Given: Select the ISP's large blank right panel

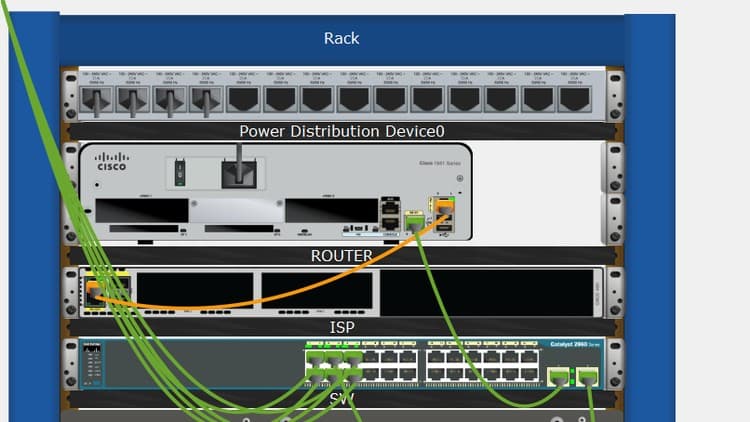Looking at the screenshot, I should pos(486,292).
